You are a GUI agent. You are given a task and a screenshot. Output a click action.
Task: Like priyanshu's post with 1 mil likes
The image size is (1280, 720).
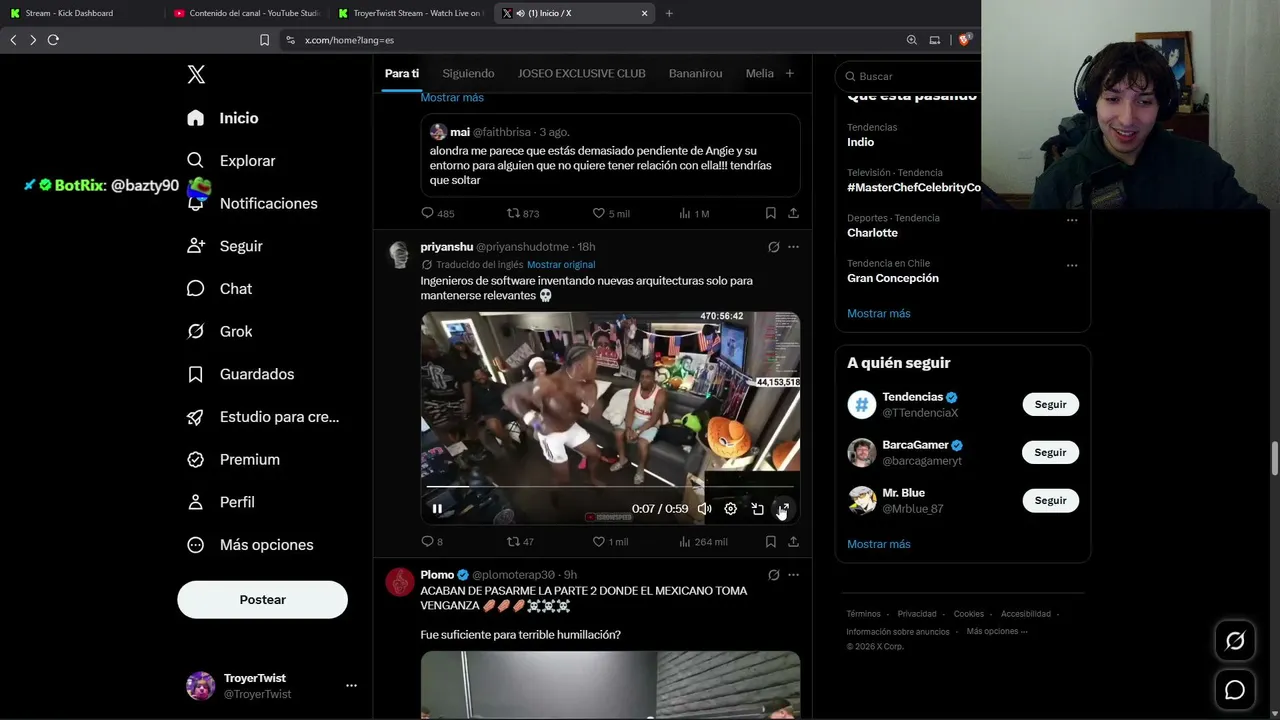tap(610, 542)
